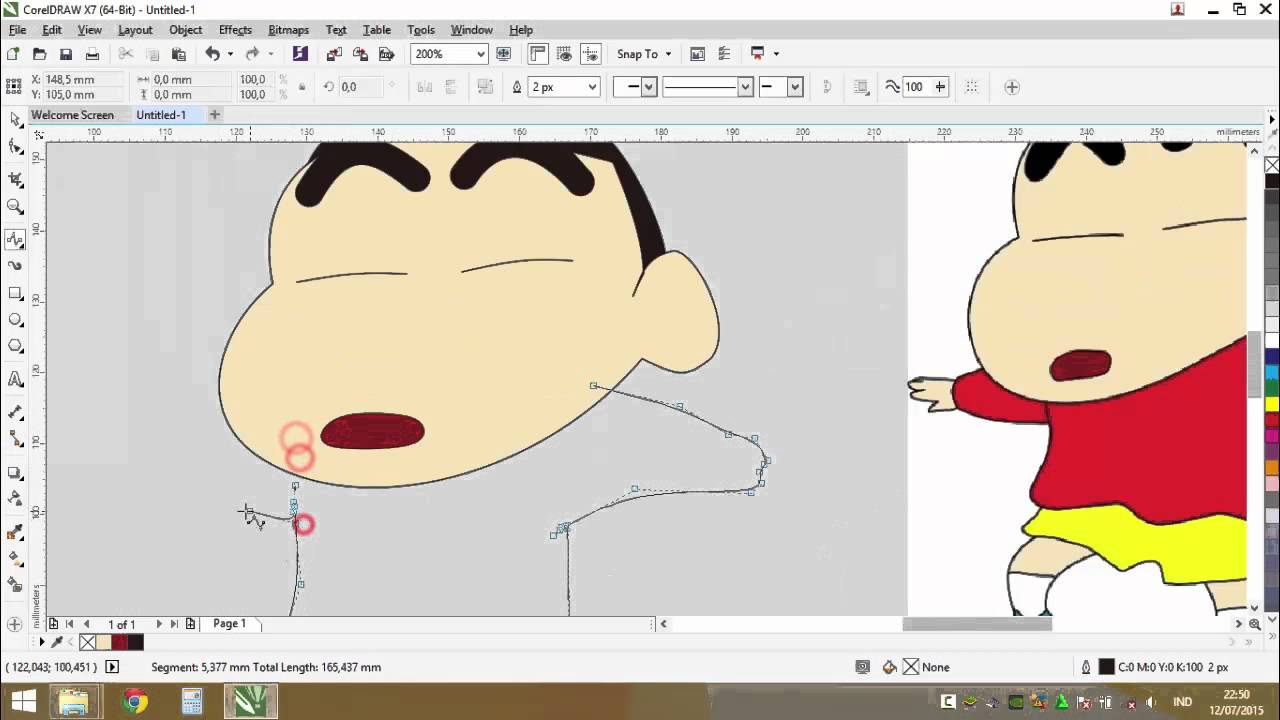Viewport: 1280px width, 720px height.
Task: Select the Ellipse tool
Action: (x=14, y=319)
